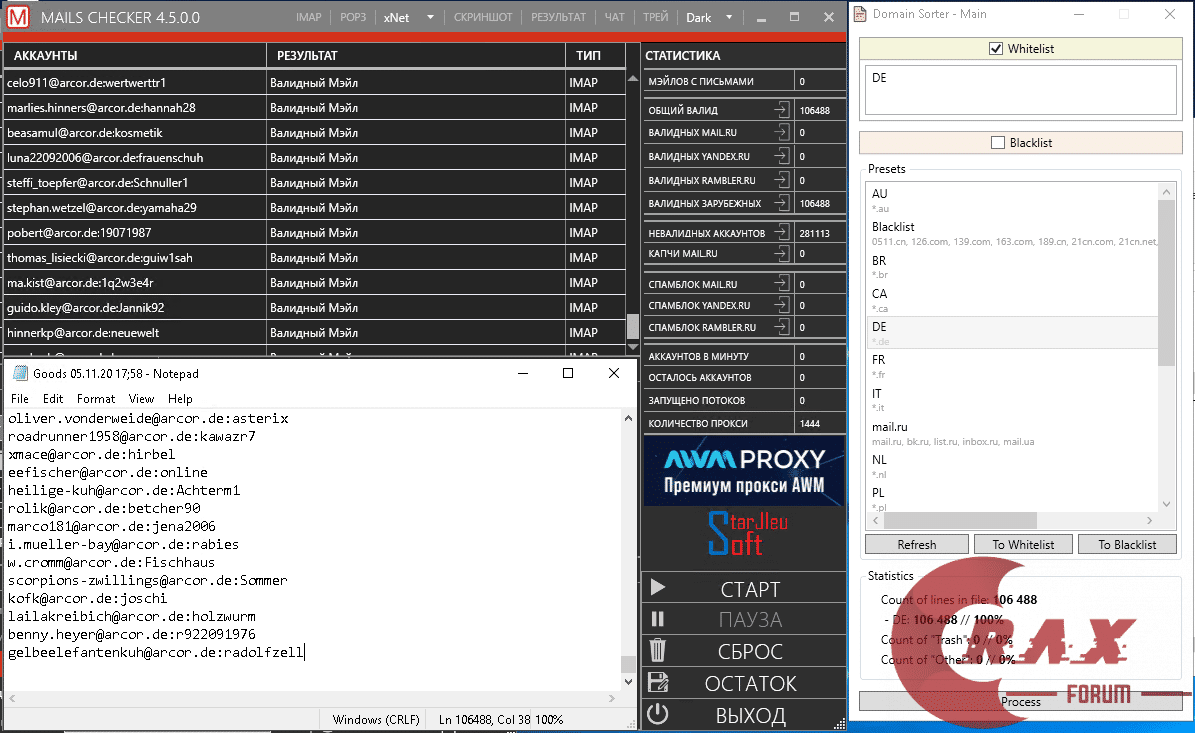Click Refresh in Domain Sorter
The height and width of the screenshot is (733, 1195).
click(917, 545)
